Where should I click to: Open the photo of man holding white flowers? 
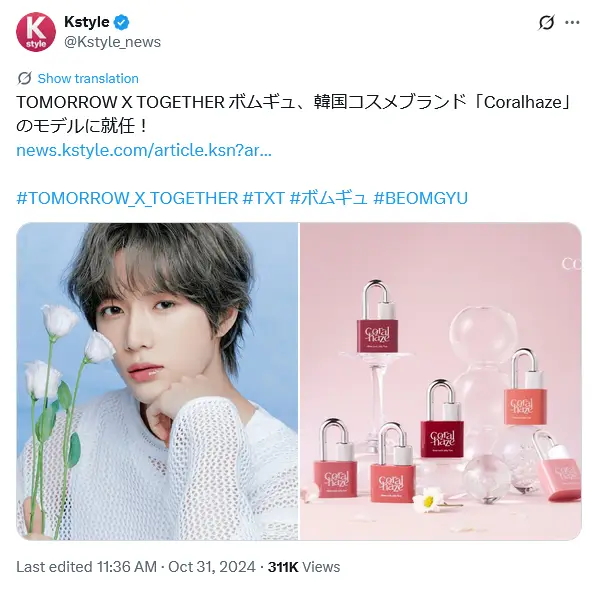(157, 381)
